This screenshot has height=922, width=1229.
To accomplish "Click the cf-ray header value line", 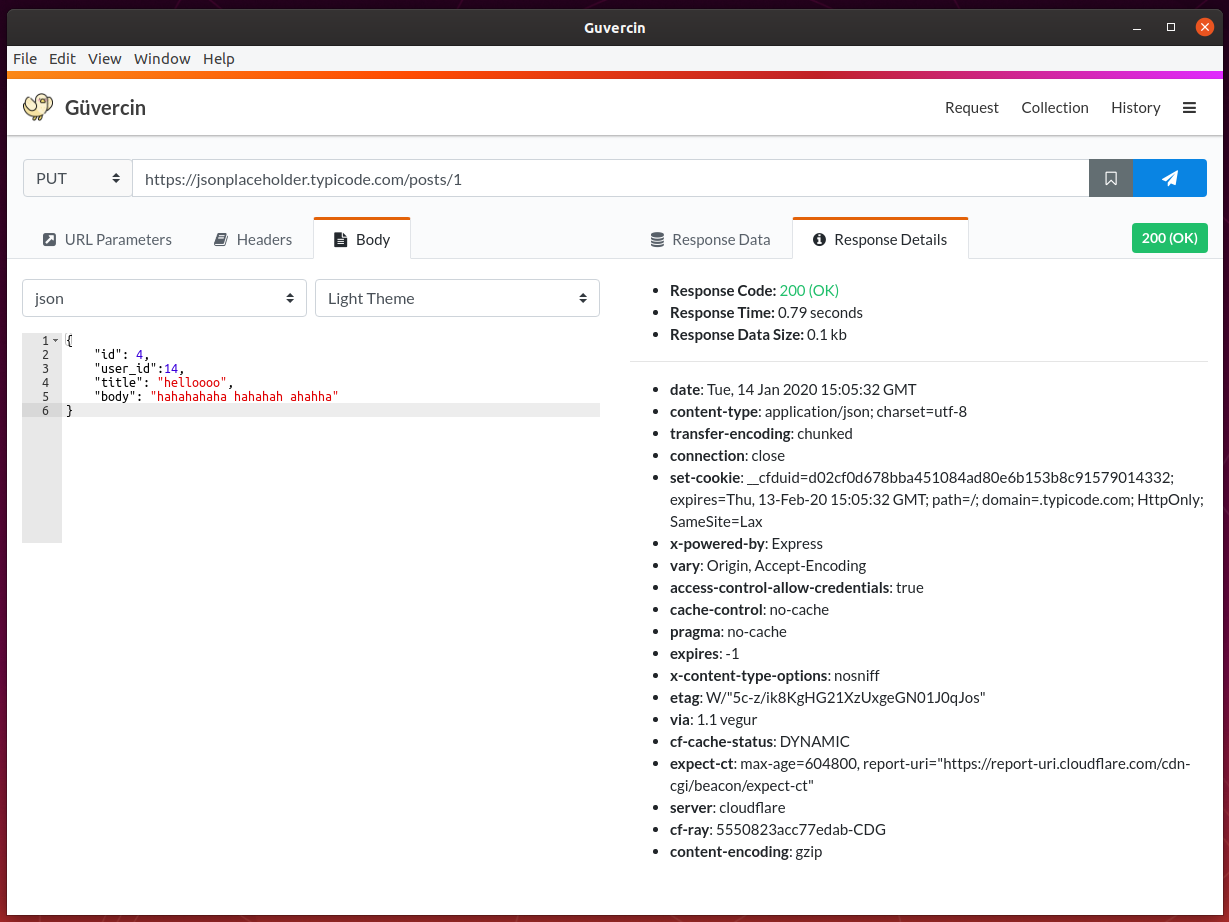I will click(778, 829).
